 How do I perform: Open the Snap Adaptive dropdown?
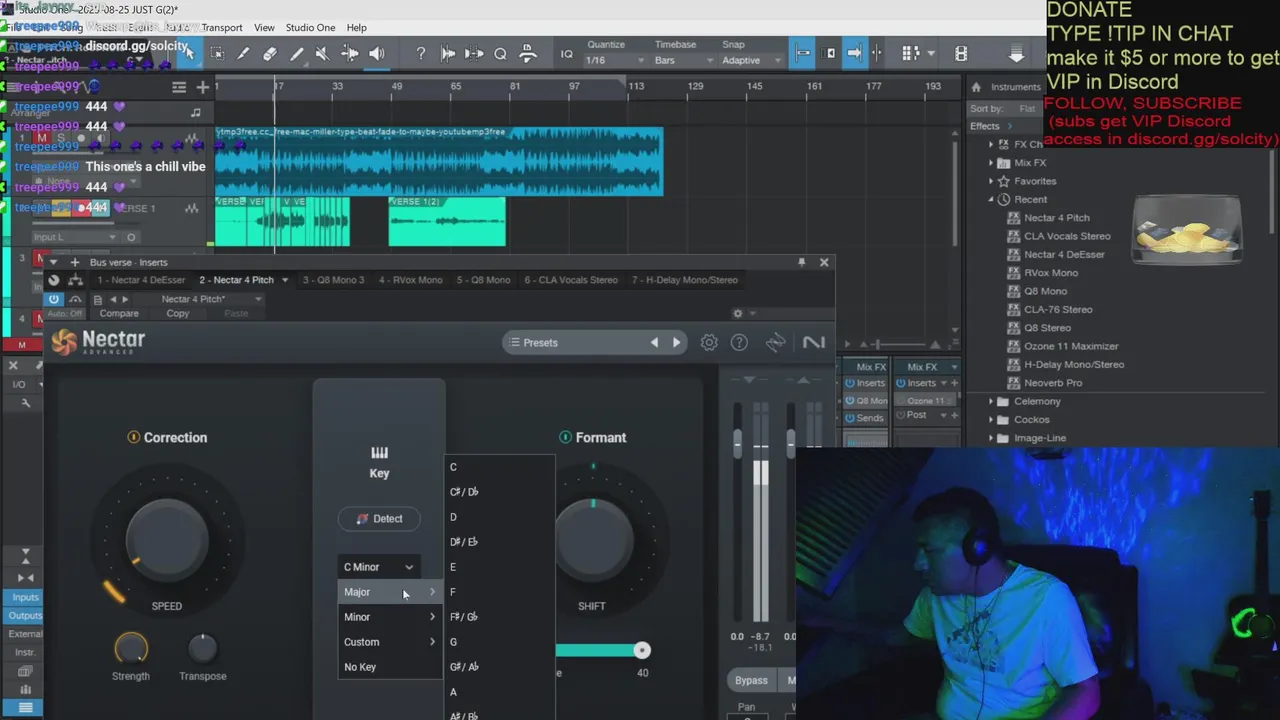[x=752, y=61]
